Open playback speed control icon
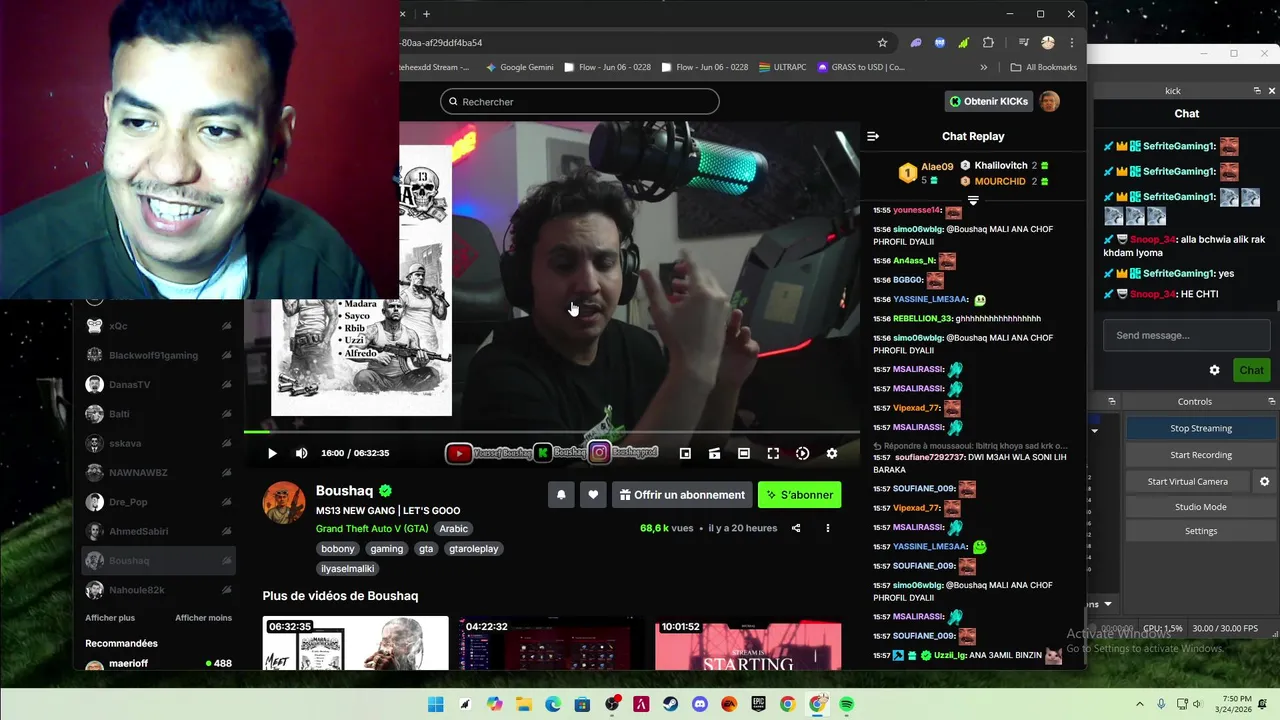 [802, 453]
